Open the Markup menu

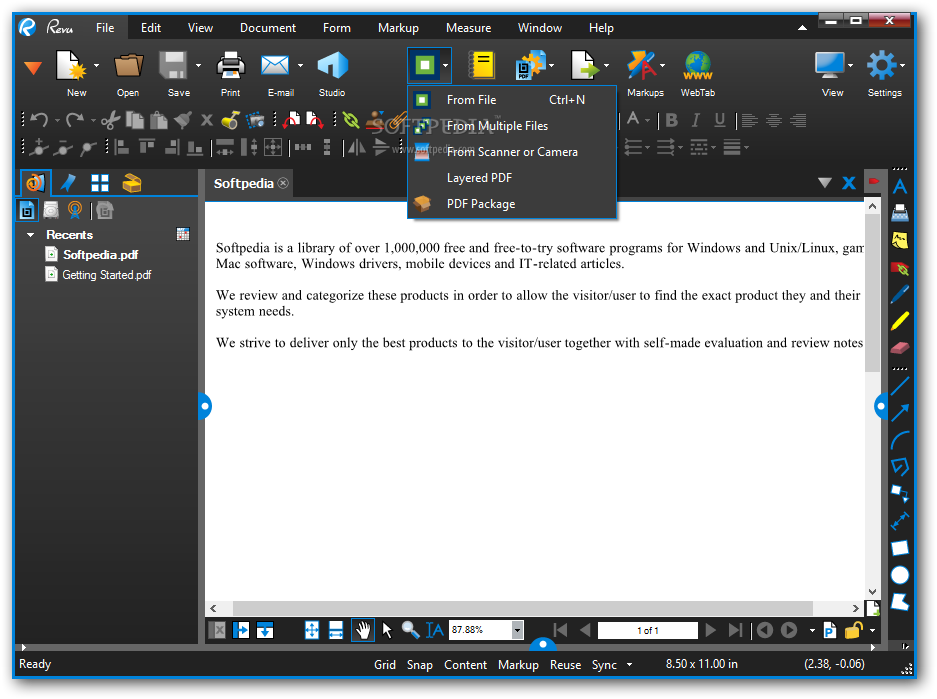[x=398, y=27]
